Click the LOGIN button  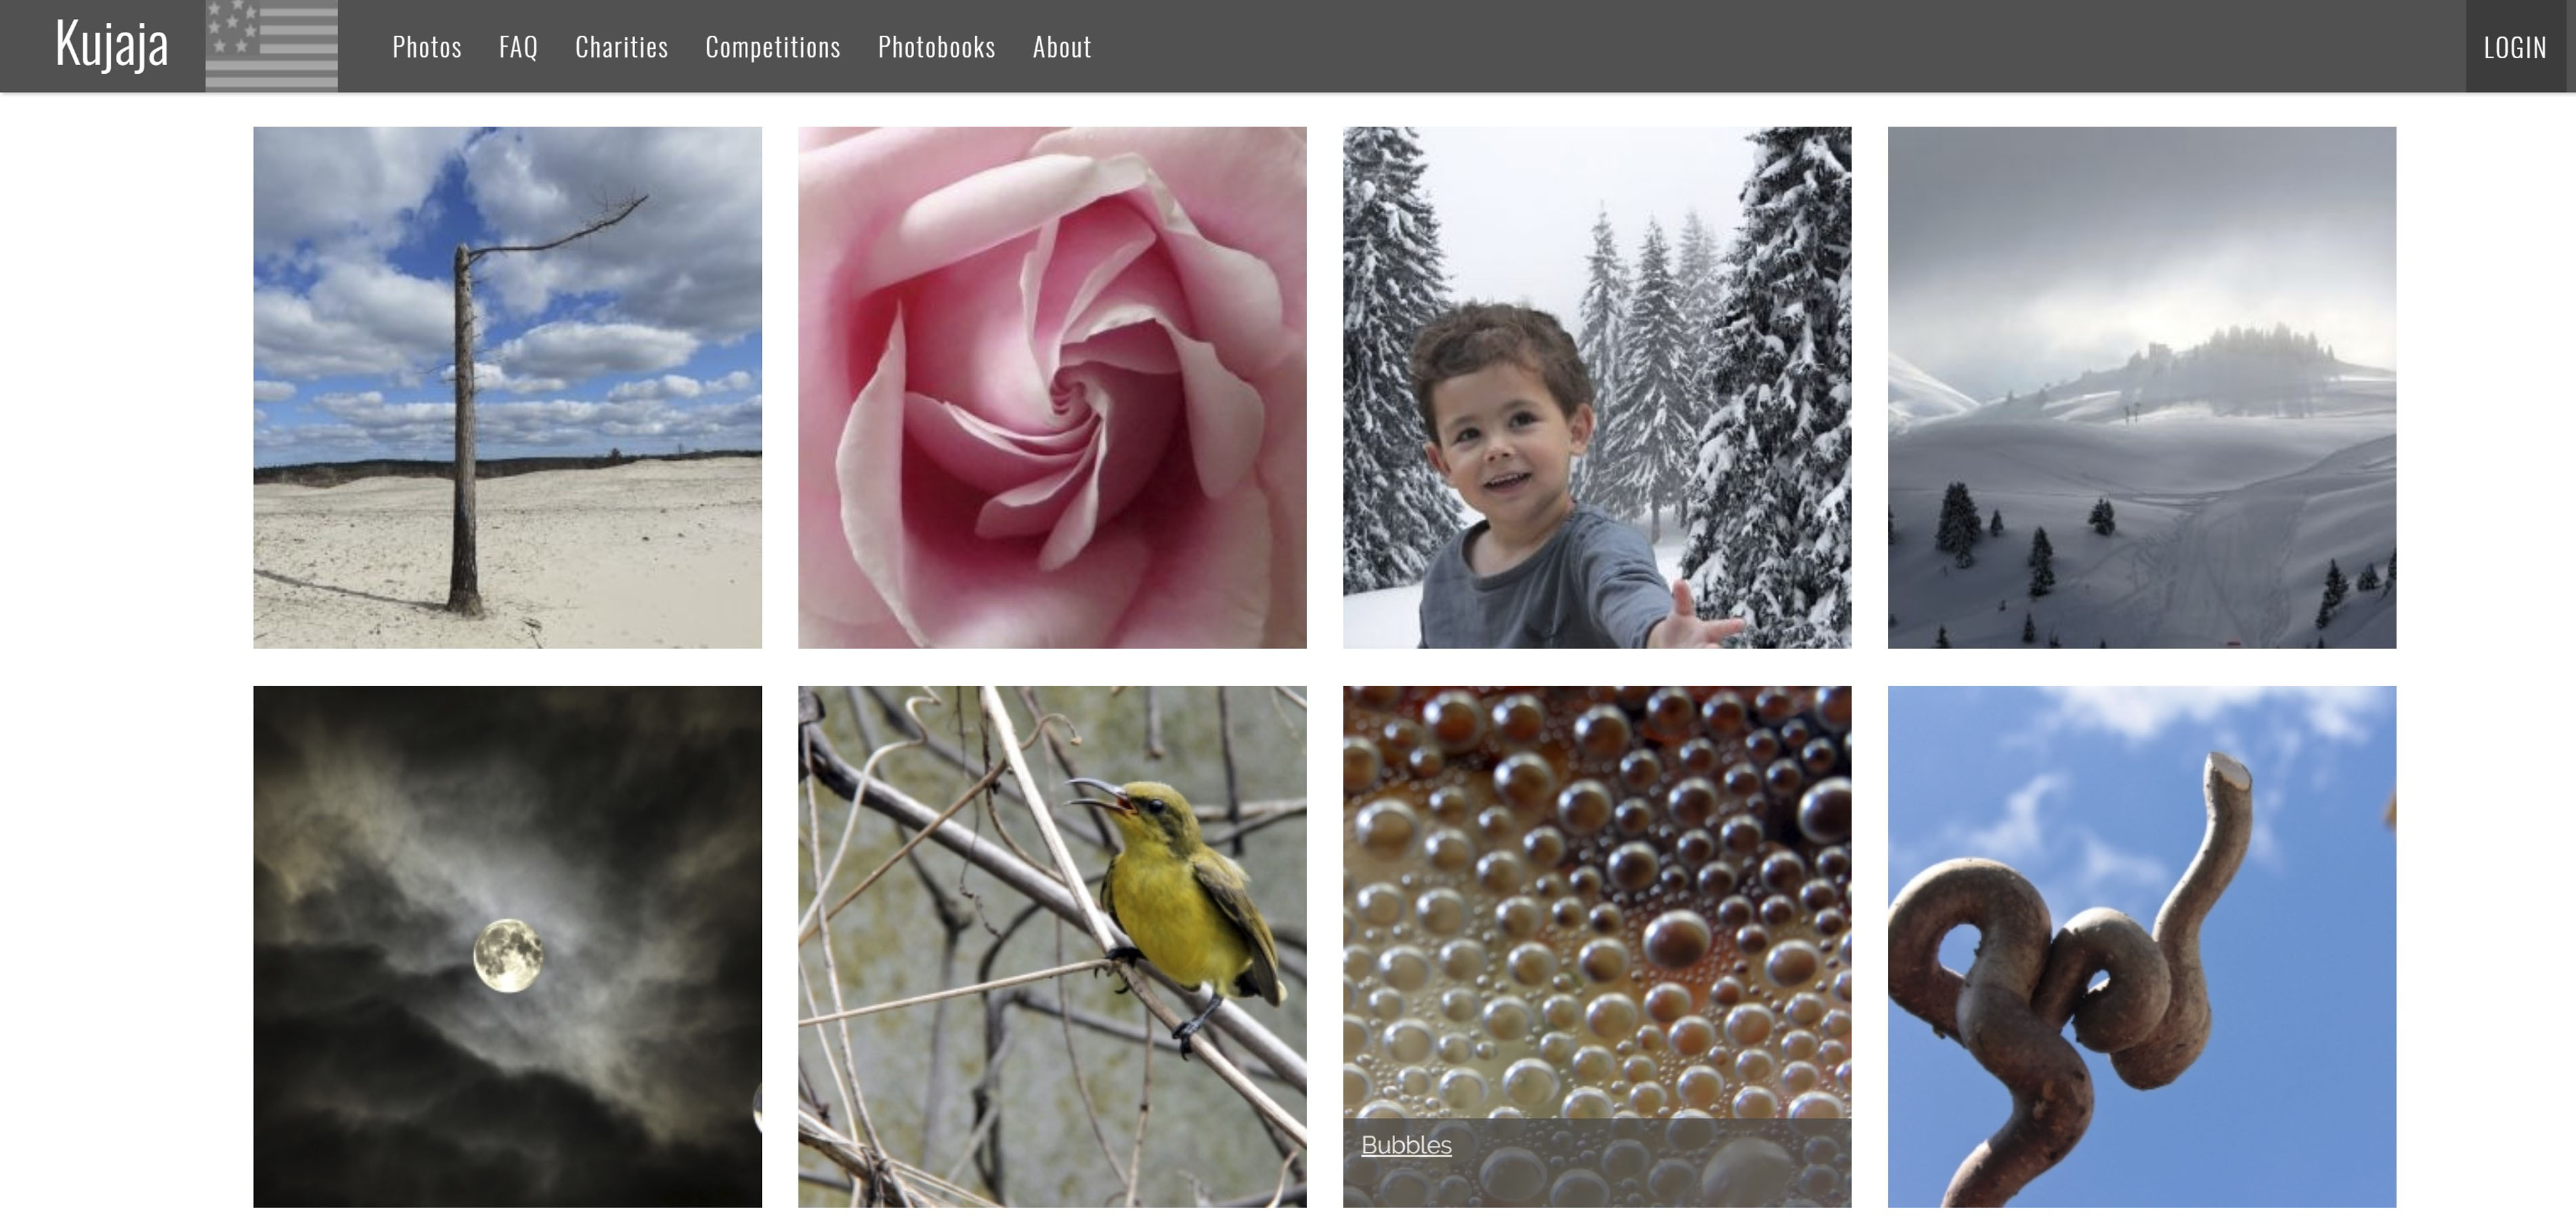tap(2515, 47)
